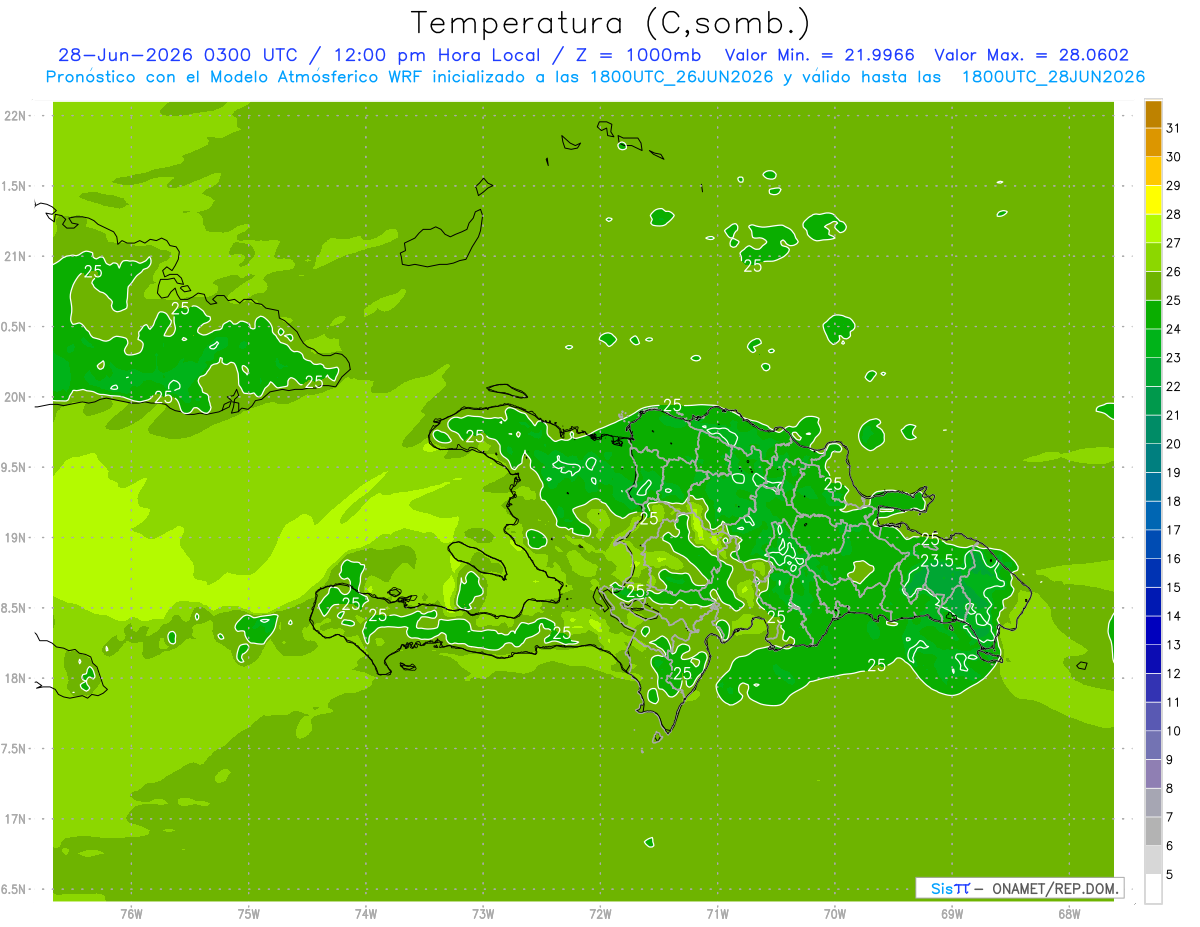Click the '73W' longitude axis label
The image size is (1200, 927).
tap(483, 914)
